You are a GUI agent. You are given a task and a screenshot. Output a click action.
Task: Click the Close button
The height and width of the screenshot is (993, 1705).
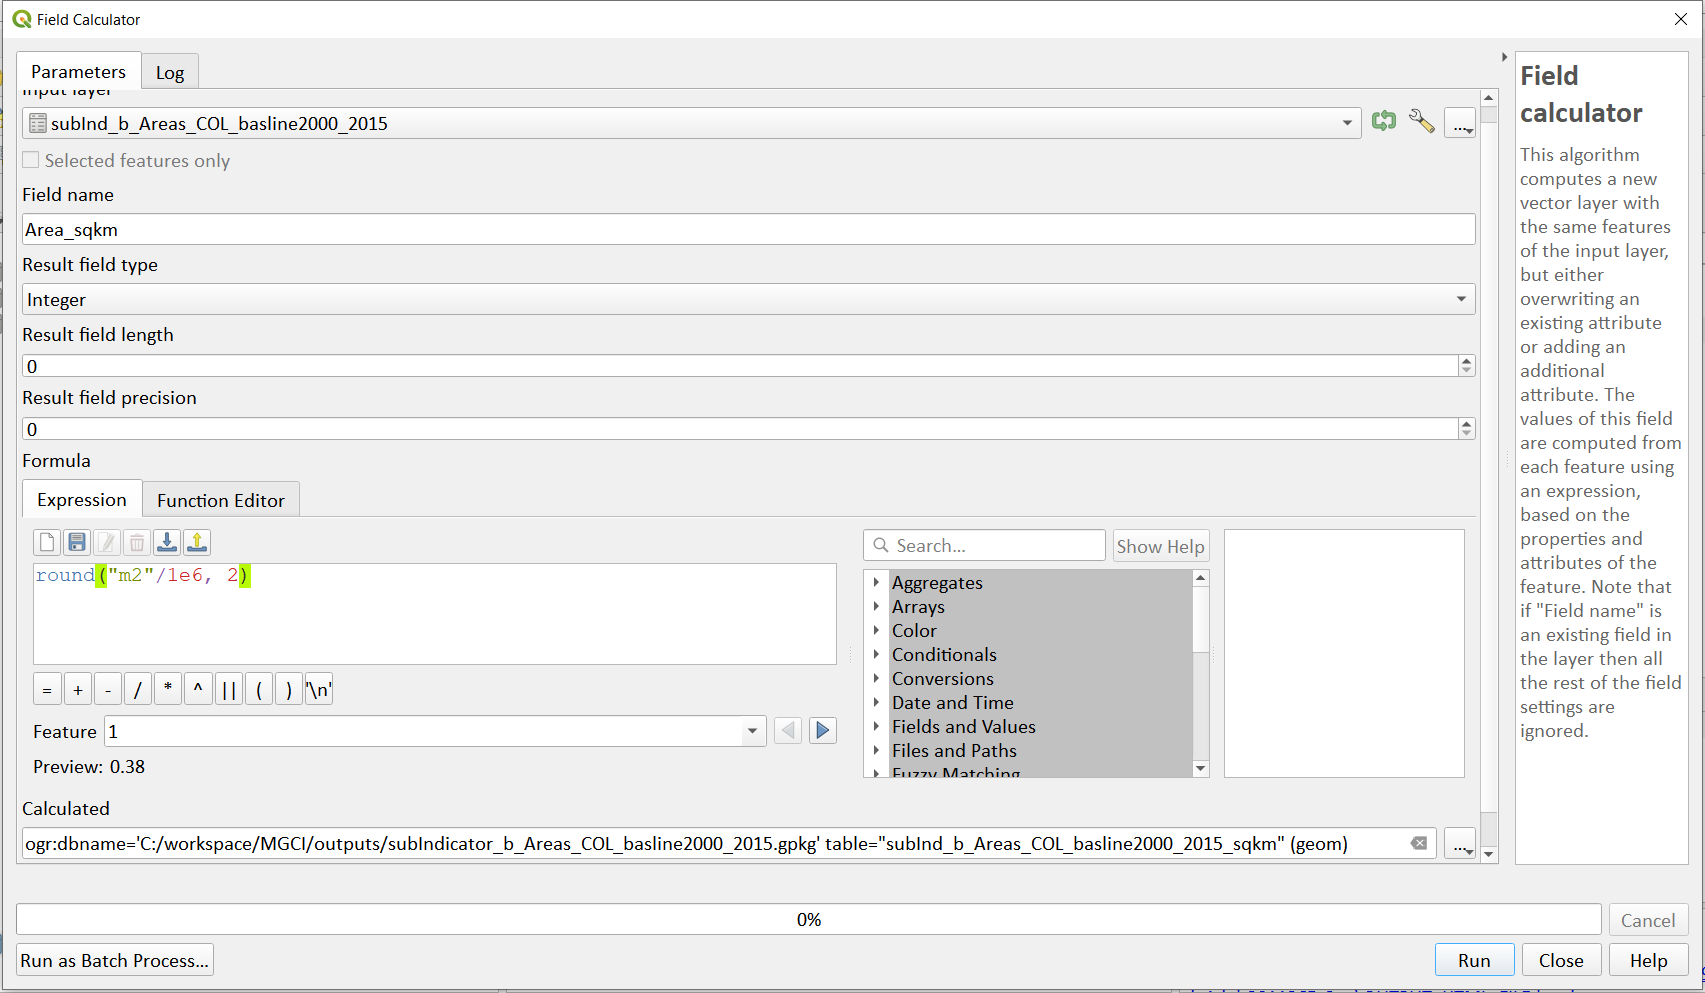(1561, 960)
